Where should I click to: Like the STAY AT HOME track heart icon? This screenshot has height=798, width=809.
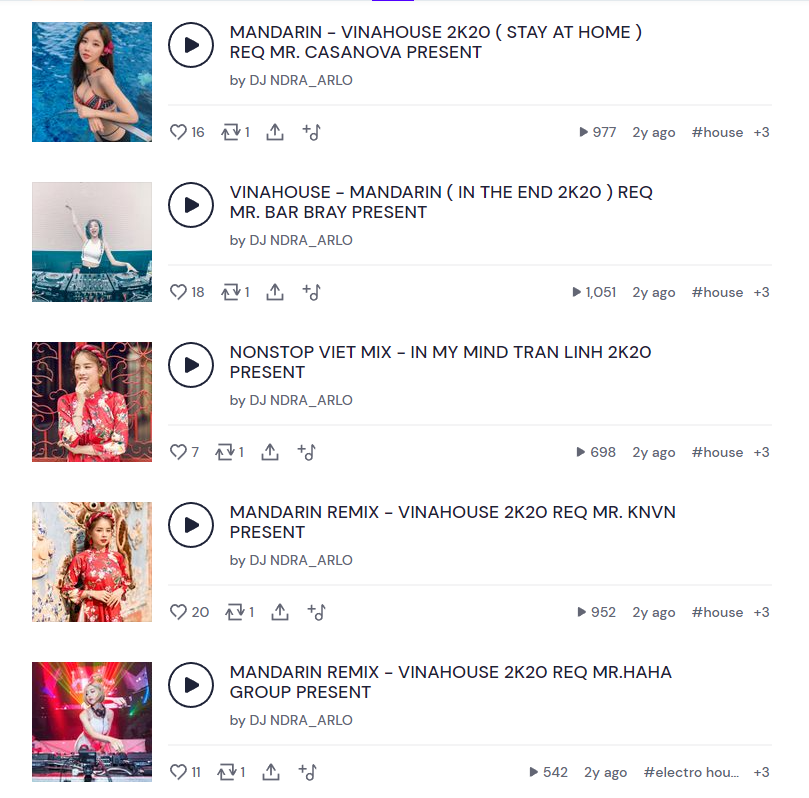click(x=178, y=132)
